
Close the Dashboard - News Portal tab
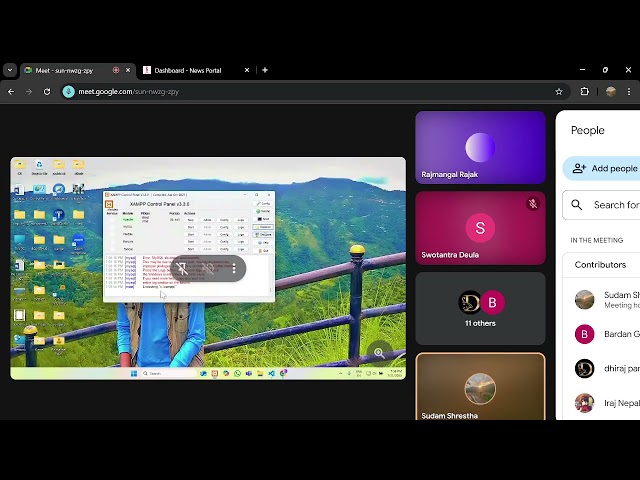[247, 70]
